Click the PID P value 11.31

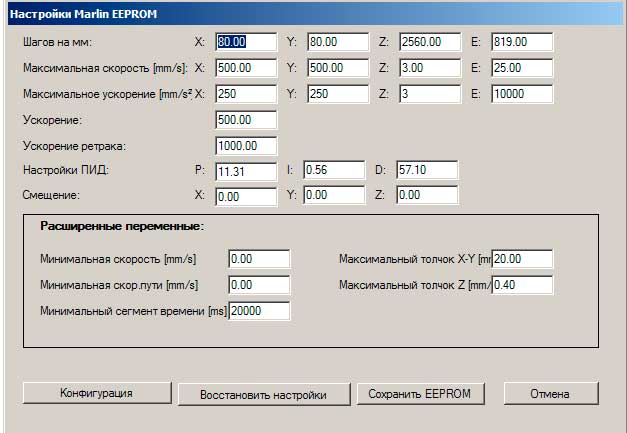(x=245, y=171)
